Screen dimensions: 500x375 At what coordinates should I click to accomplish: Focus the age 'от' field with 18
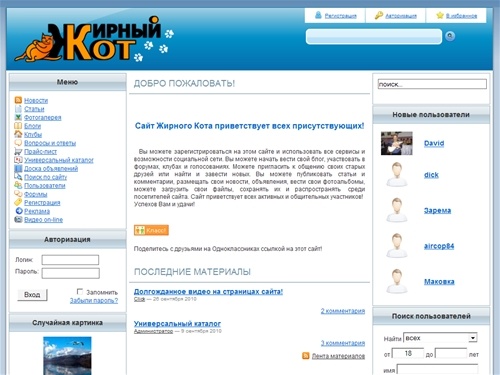[x=408, y=353]
